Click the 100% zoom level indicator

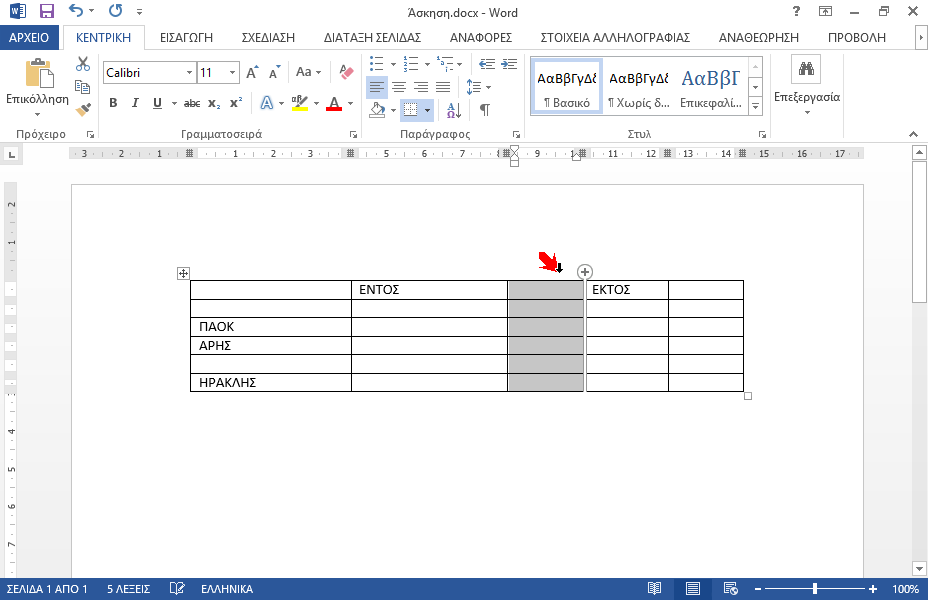906,589
